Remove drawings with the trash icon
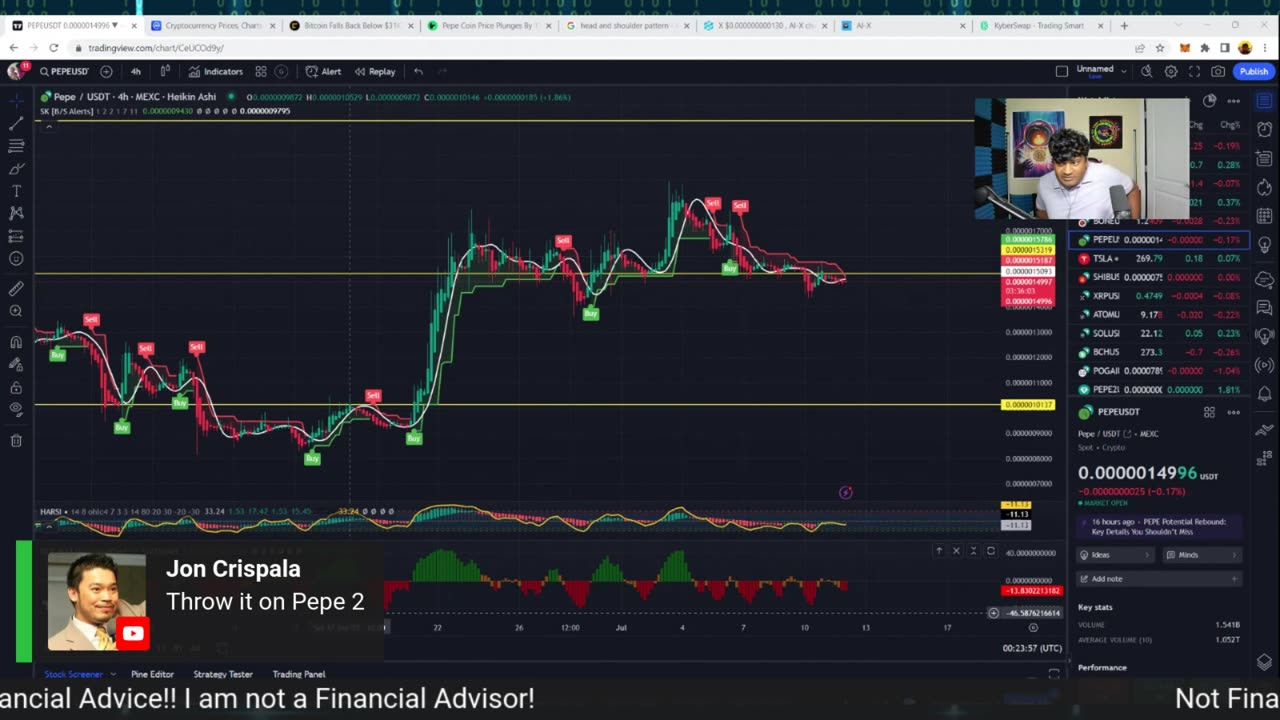This screenshot has width=1280, height=720. (16, 440)
